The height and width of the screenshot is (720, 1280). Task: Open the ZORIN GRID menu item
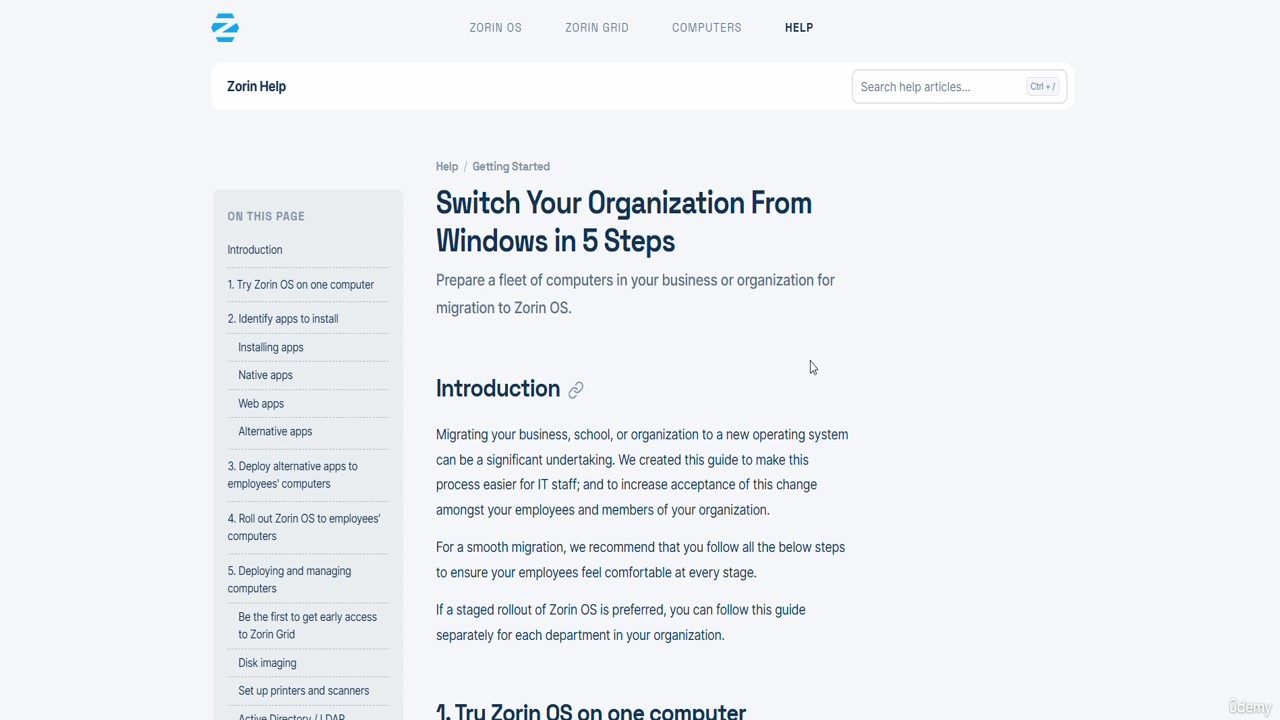[596, 28]
